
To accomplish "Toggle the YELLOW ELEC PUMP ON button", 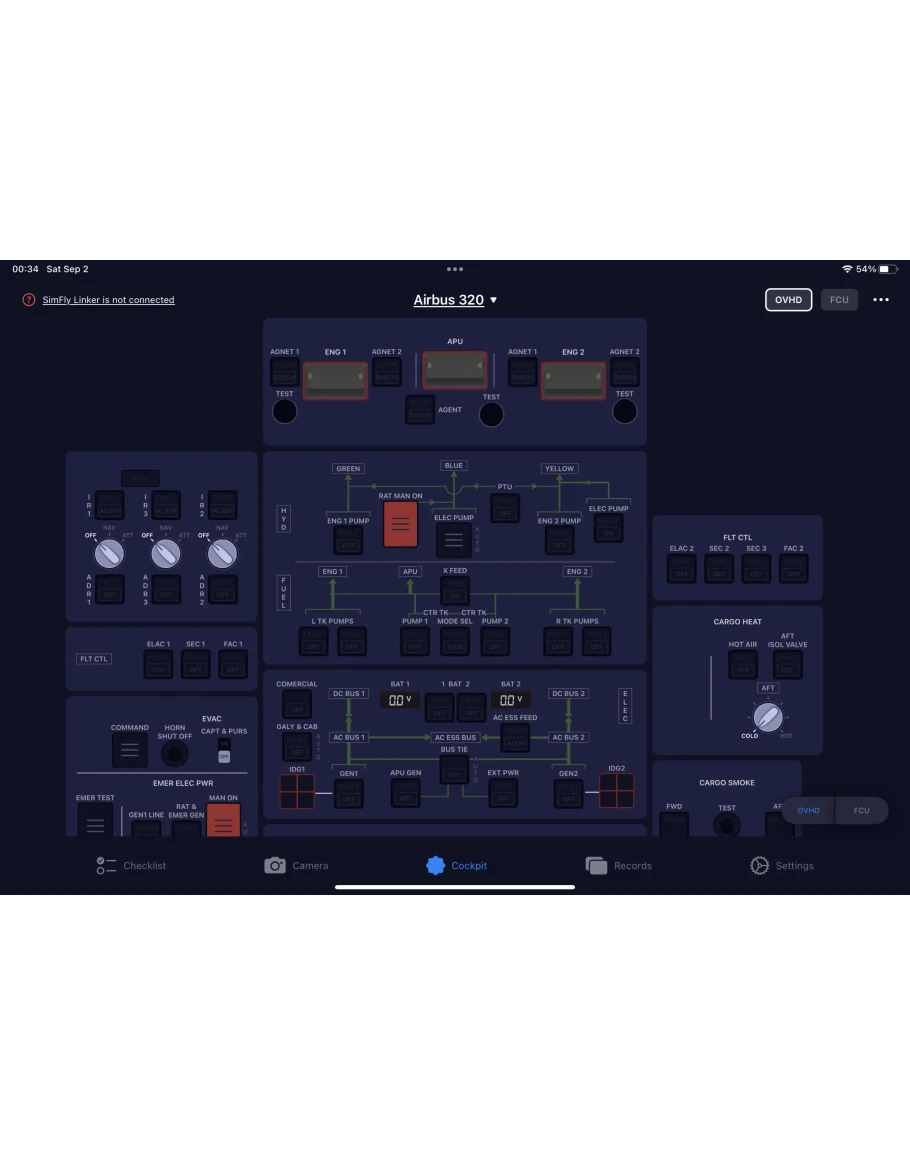I will point(608,527).
